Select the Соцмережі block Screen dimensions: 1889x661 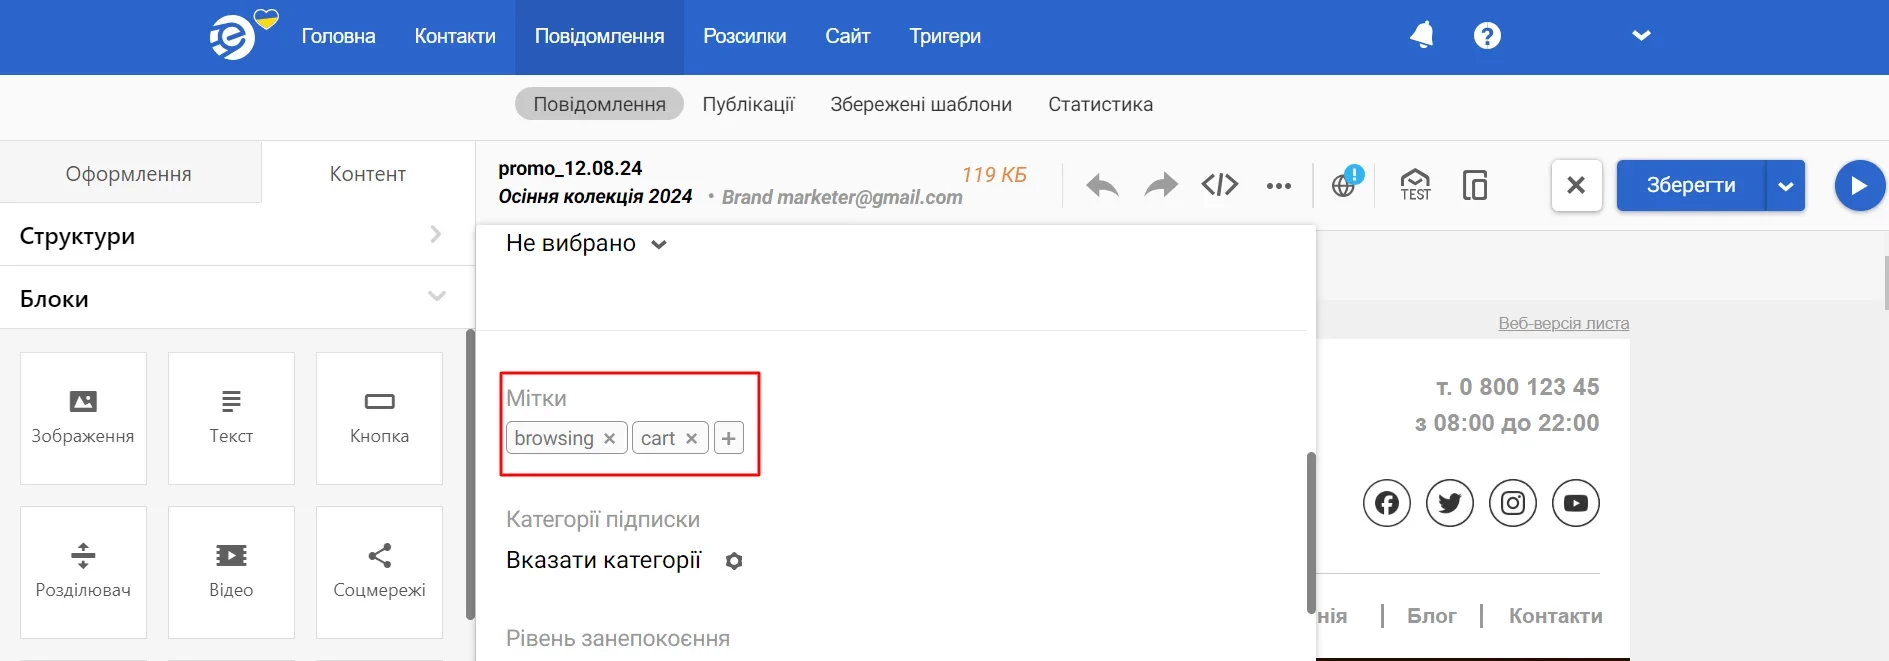[x=379, y=572]
